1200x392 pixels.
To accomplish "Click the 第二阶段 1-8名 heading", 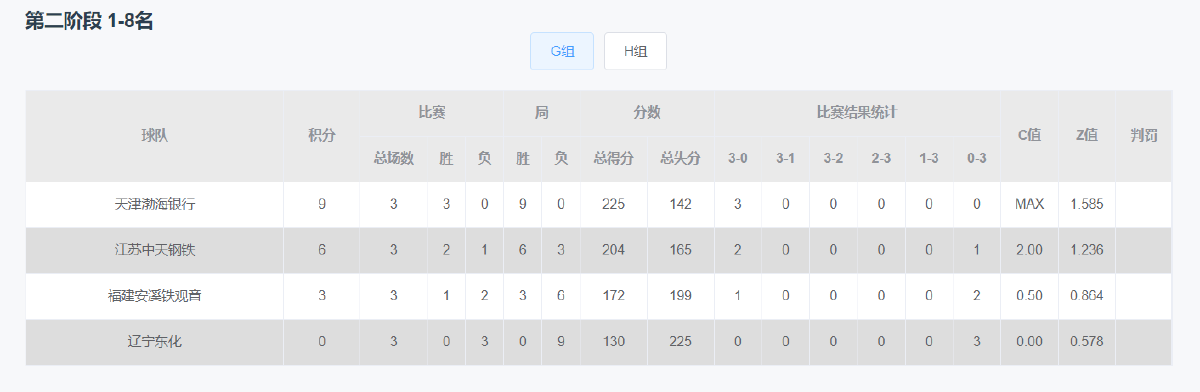I will [x=89, y=21].
